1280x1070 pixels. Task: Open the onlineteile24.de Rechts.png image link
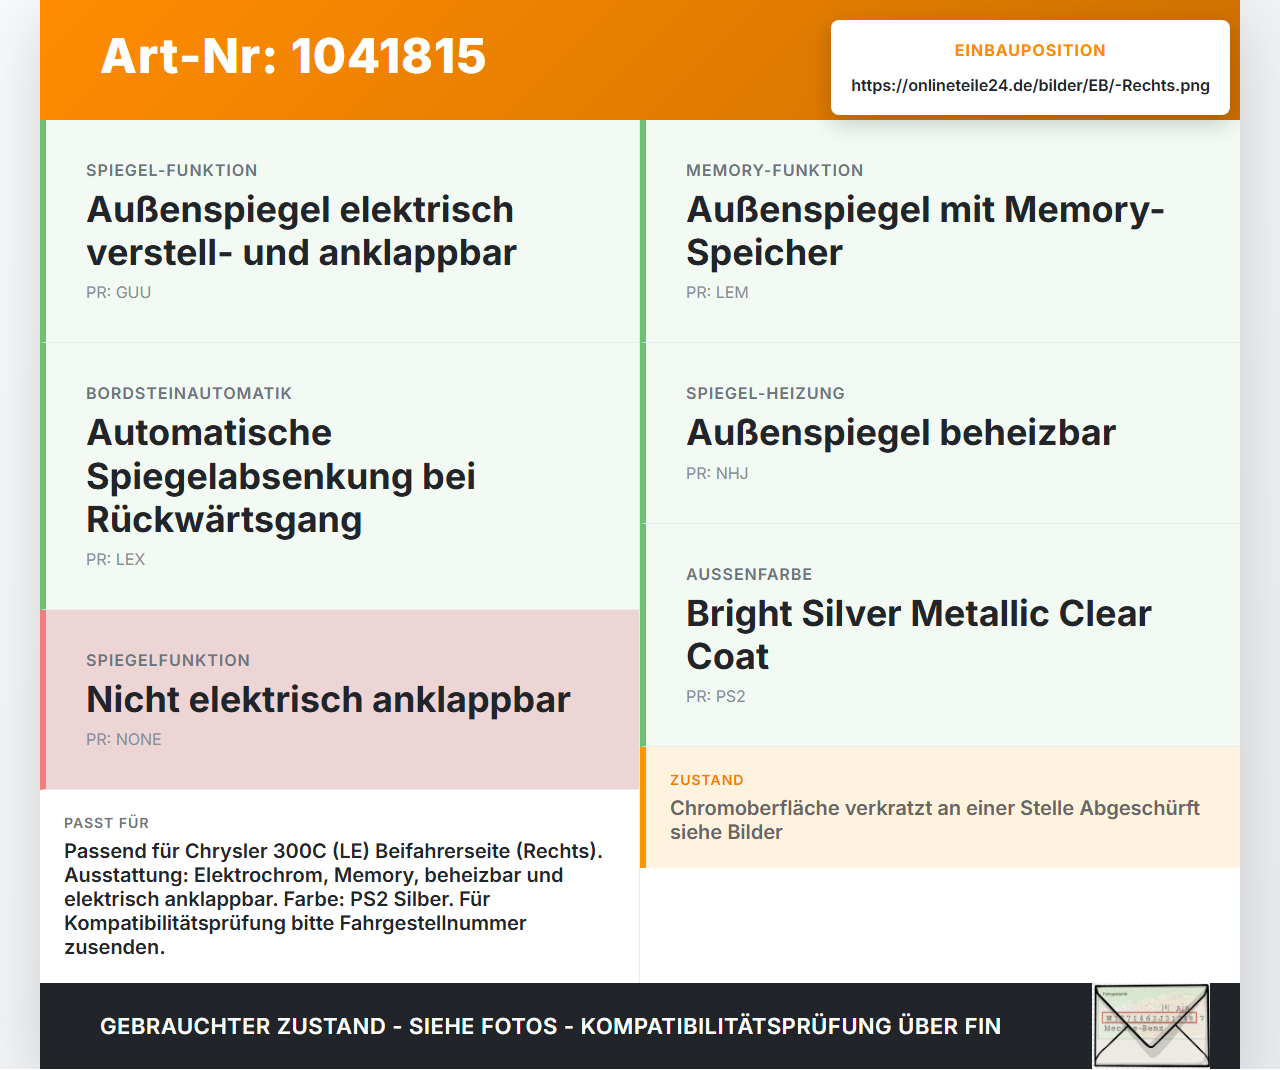pyautogui.click(x=1030, y=86)
